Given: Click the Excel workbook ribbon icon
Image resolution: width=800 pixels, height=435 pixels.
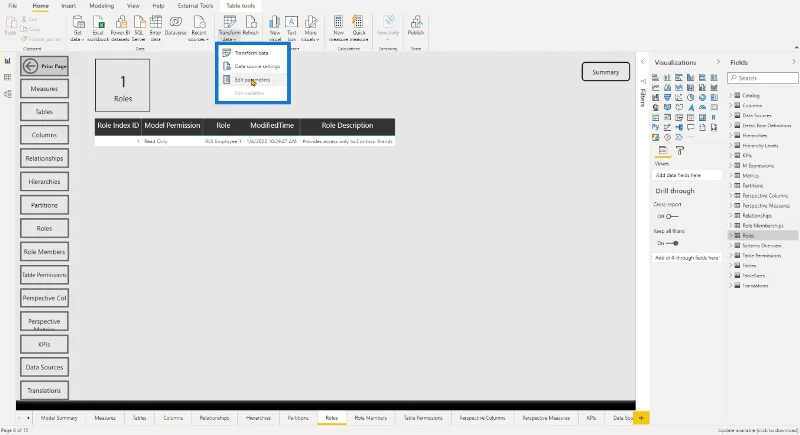Looking at the screenshot, I should (98, 28).
